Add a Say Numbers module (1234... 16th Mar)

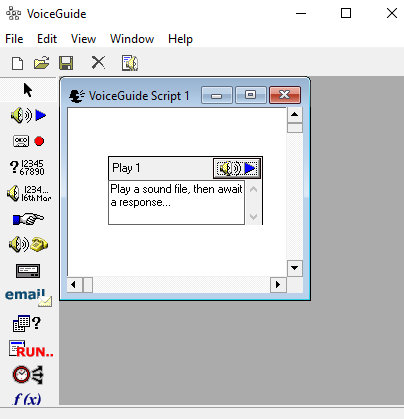[x=29, y=193]
